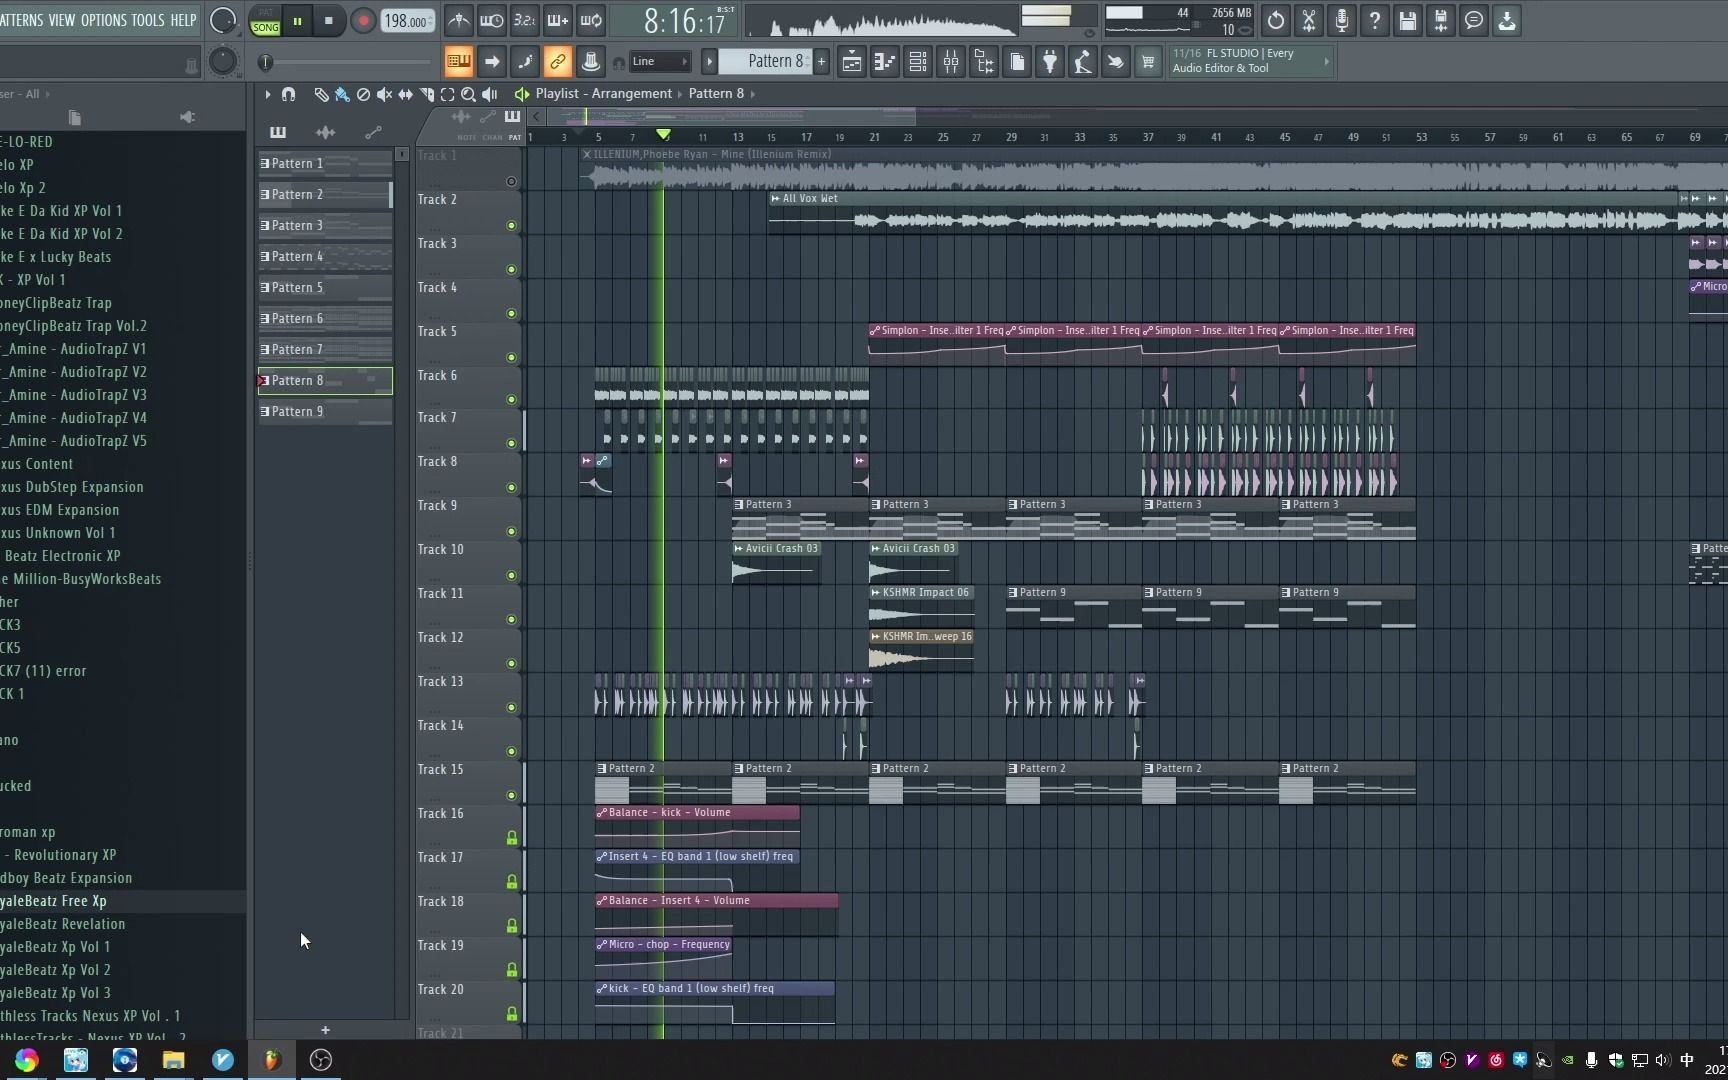Render project as audio file icon
The height and width of the screenshot is (1080, 1728).
(x=1441, y=20)
